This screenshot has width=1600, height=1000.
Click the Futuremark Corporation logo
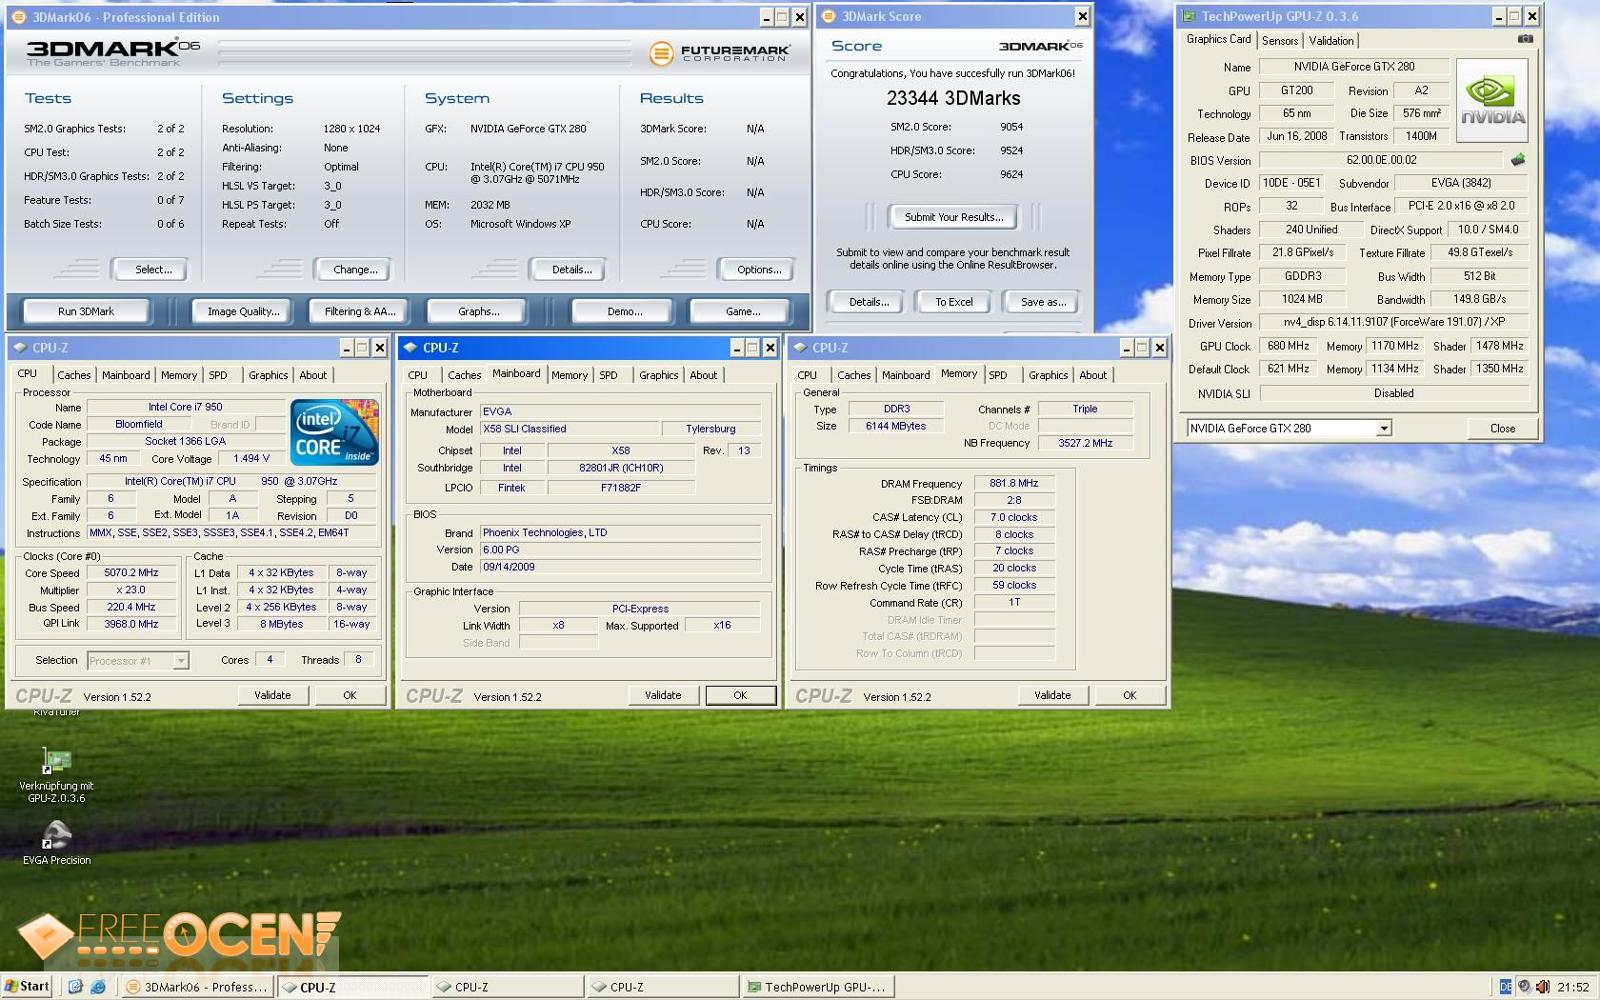[x=720, y=53]
